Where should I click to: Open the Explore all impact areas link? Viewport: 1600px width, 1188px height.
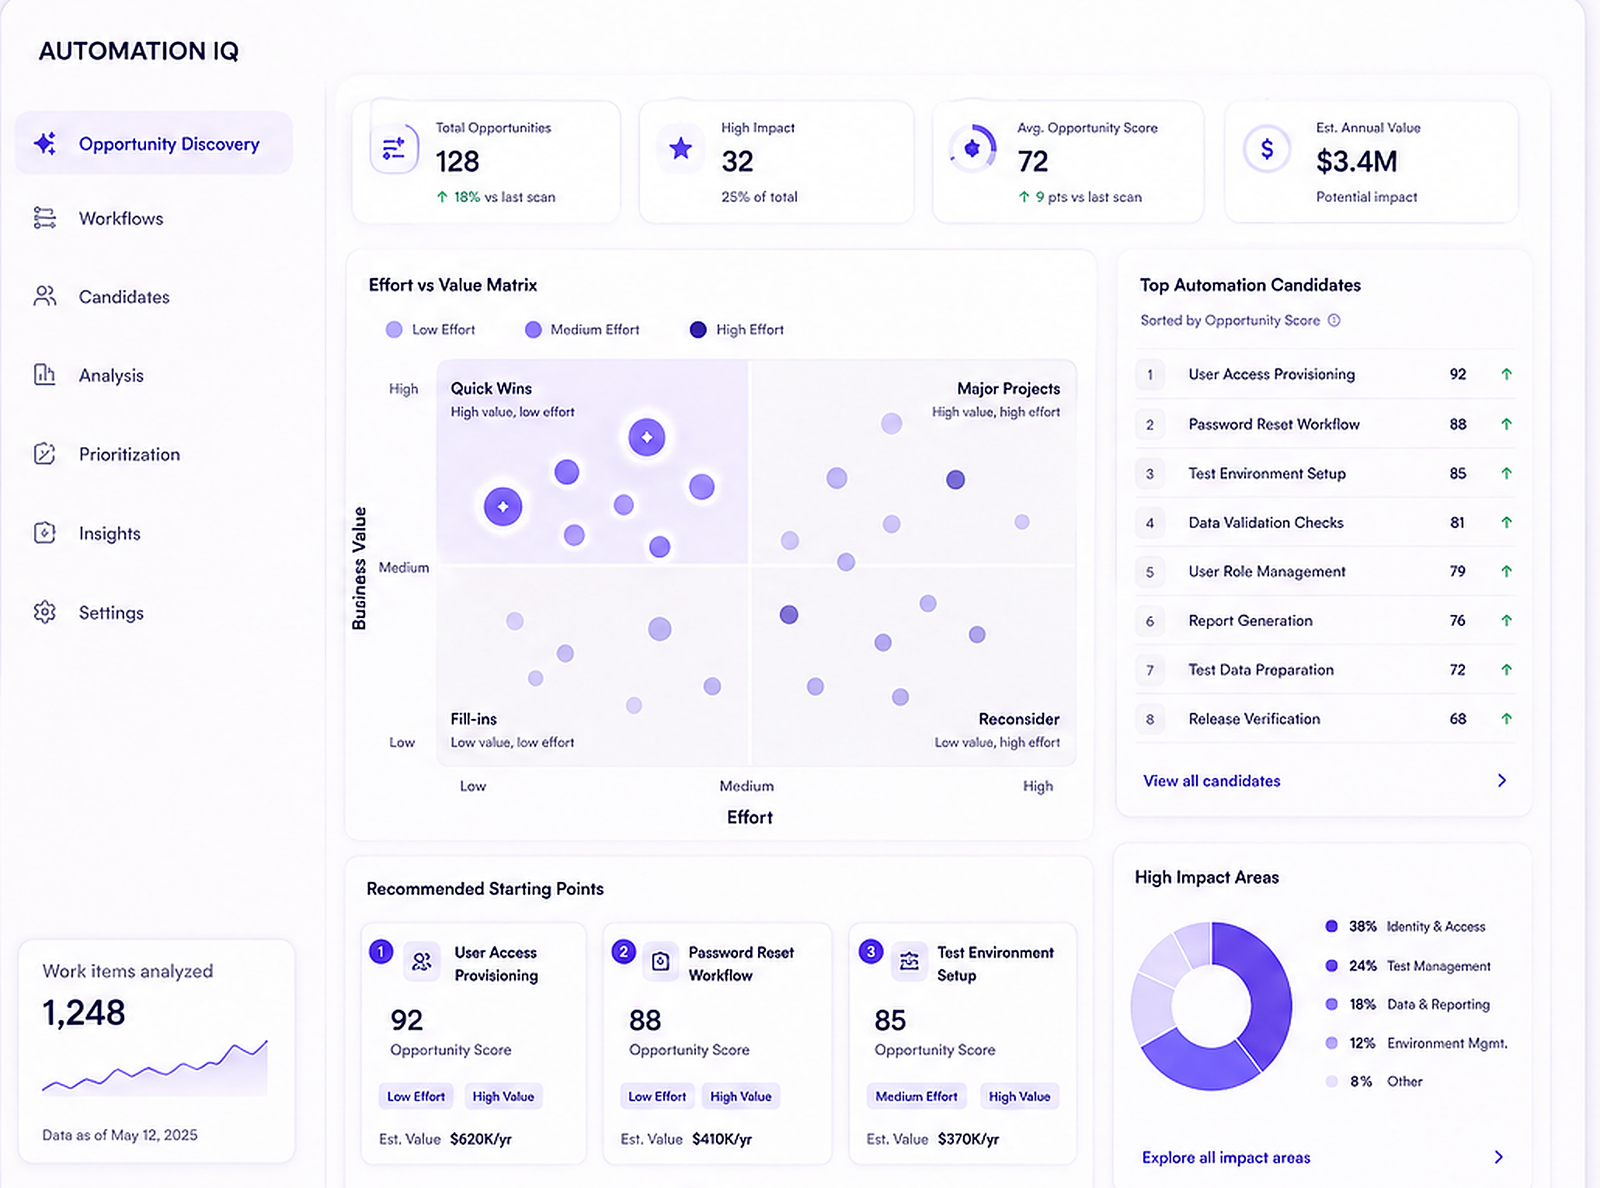[1226, 1157]
